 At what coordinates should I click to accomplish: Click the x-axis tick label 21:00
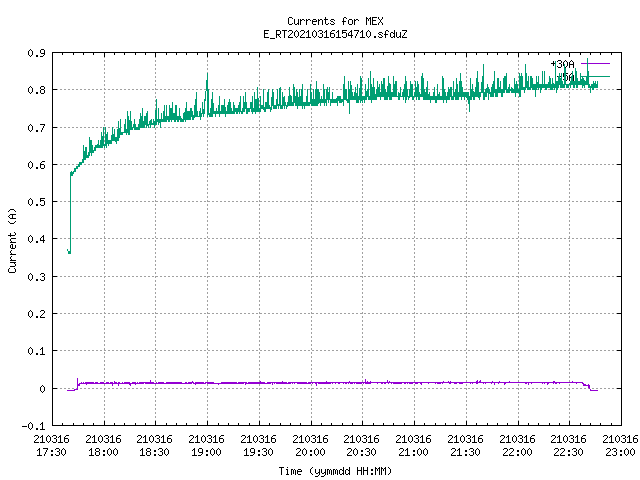click(413, 452)
